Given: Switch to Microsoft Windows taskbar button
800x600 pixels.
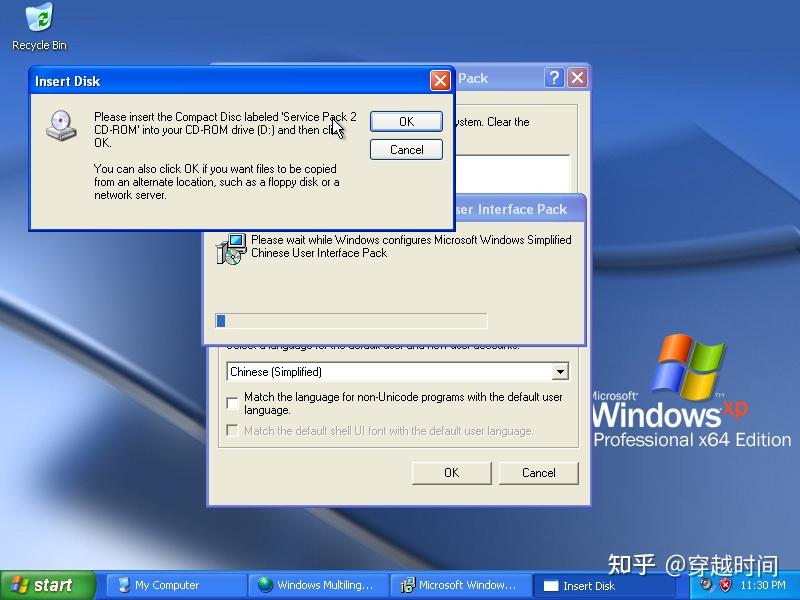Looking at the screenshot, I should coord(460,585).
